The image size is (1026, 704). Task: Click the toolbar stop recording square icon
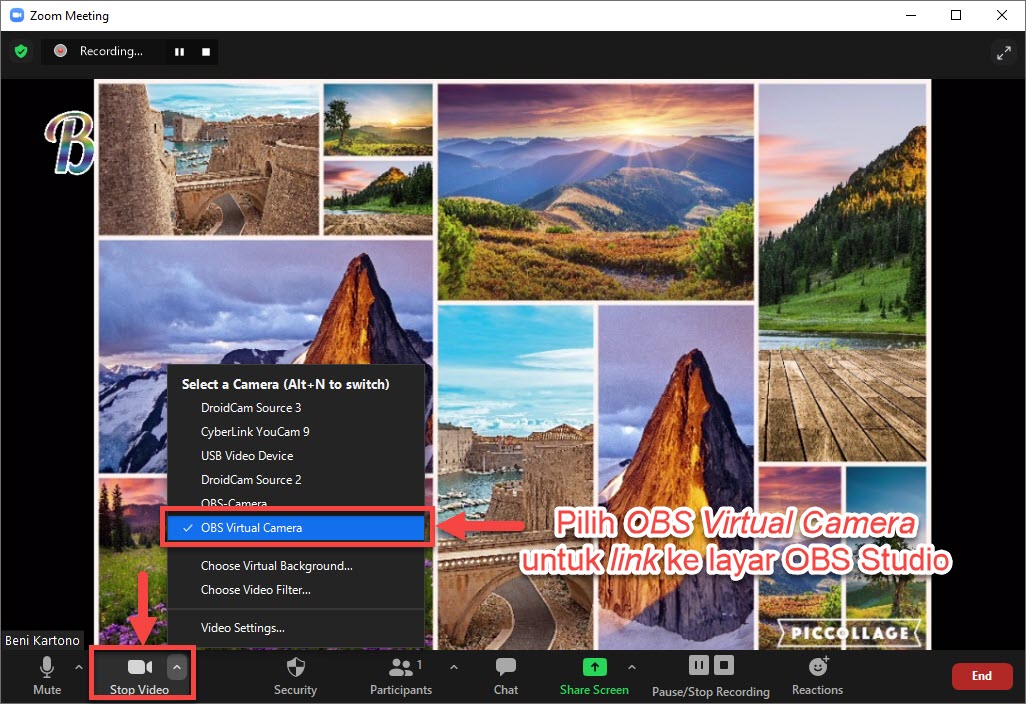[x=723, y=665]
